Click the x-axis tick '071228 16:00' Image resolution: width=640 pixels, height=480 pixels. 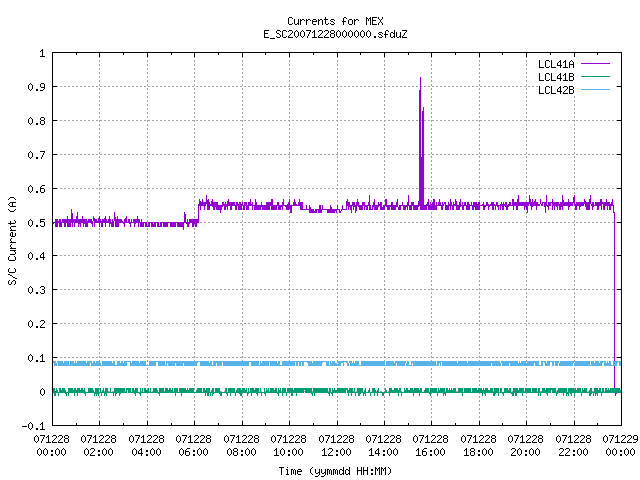pos(431,445)
